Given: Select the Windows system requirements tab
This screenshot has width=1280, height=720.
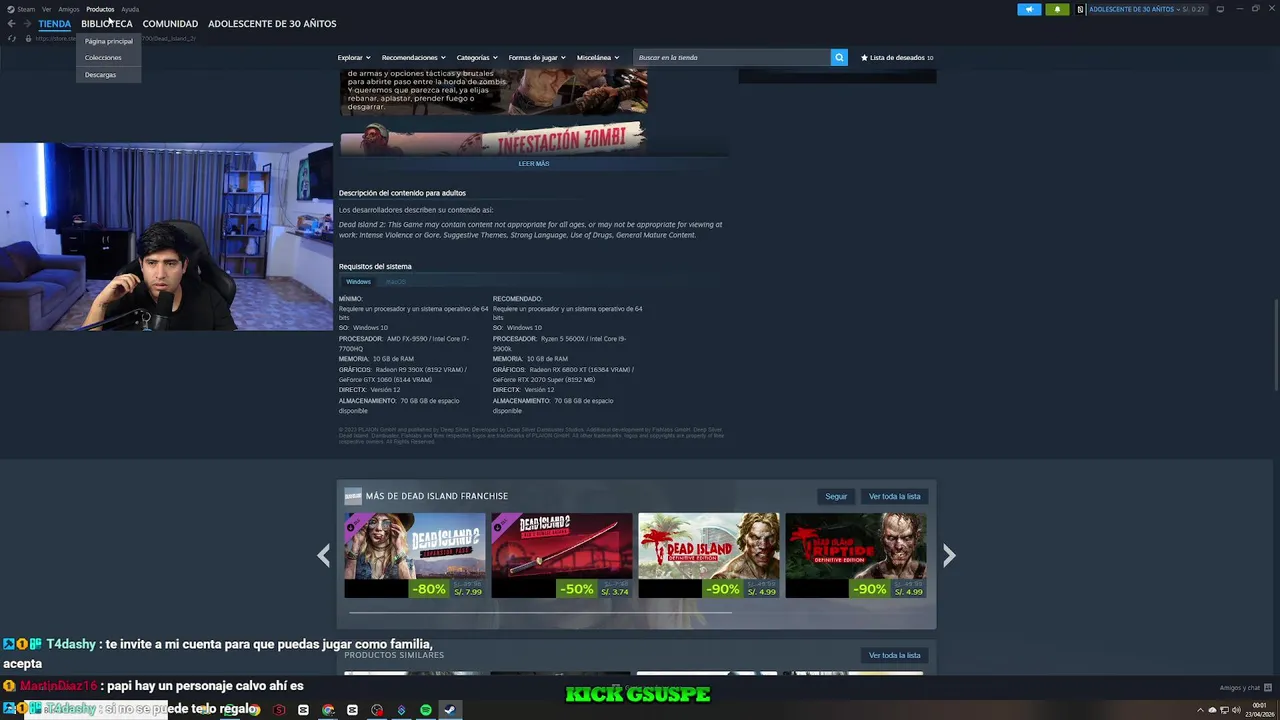Looking at the screenshot, I should (358, 281).
